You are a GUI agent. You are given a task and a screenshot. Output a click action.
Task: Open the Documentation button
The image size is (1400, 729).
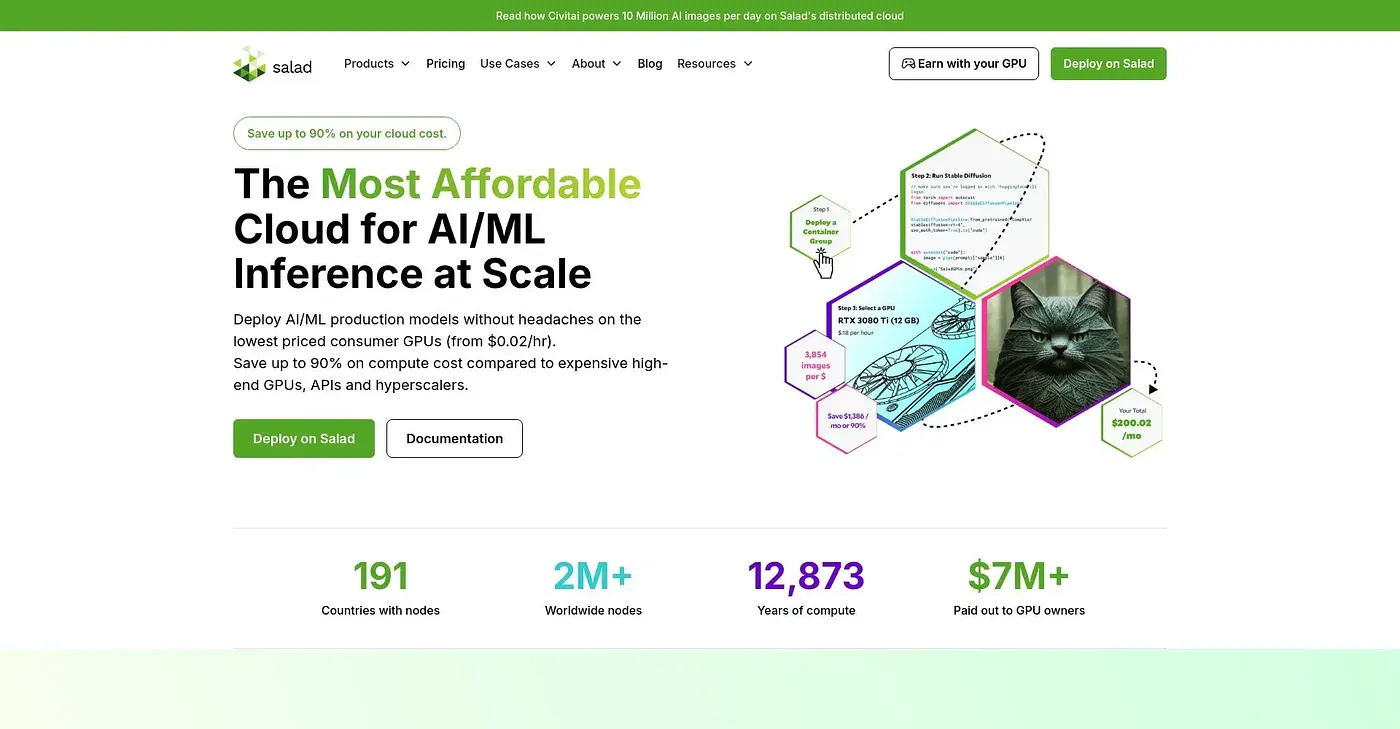454,438
